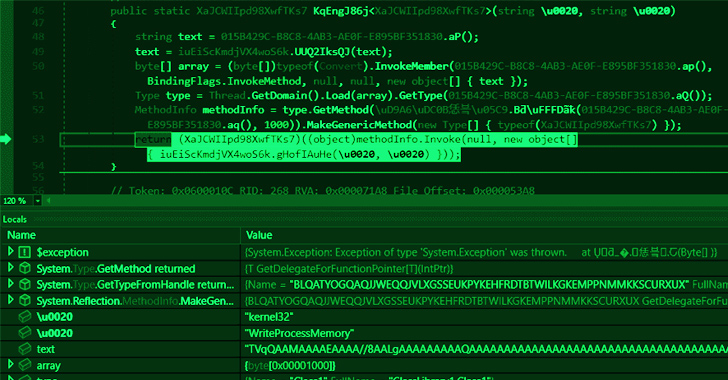Click the Value column header

pos(259,235)
